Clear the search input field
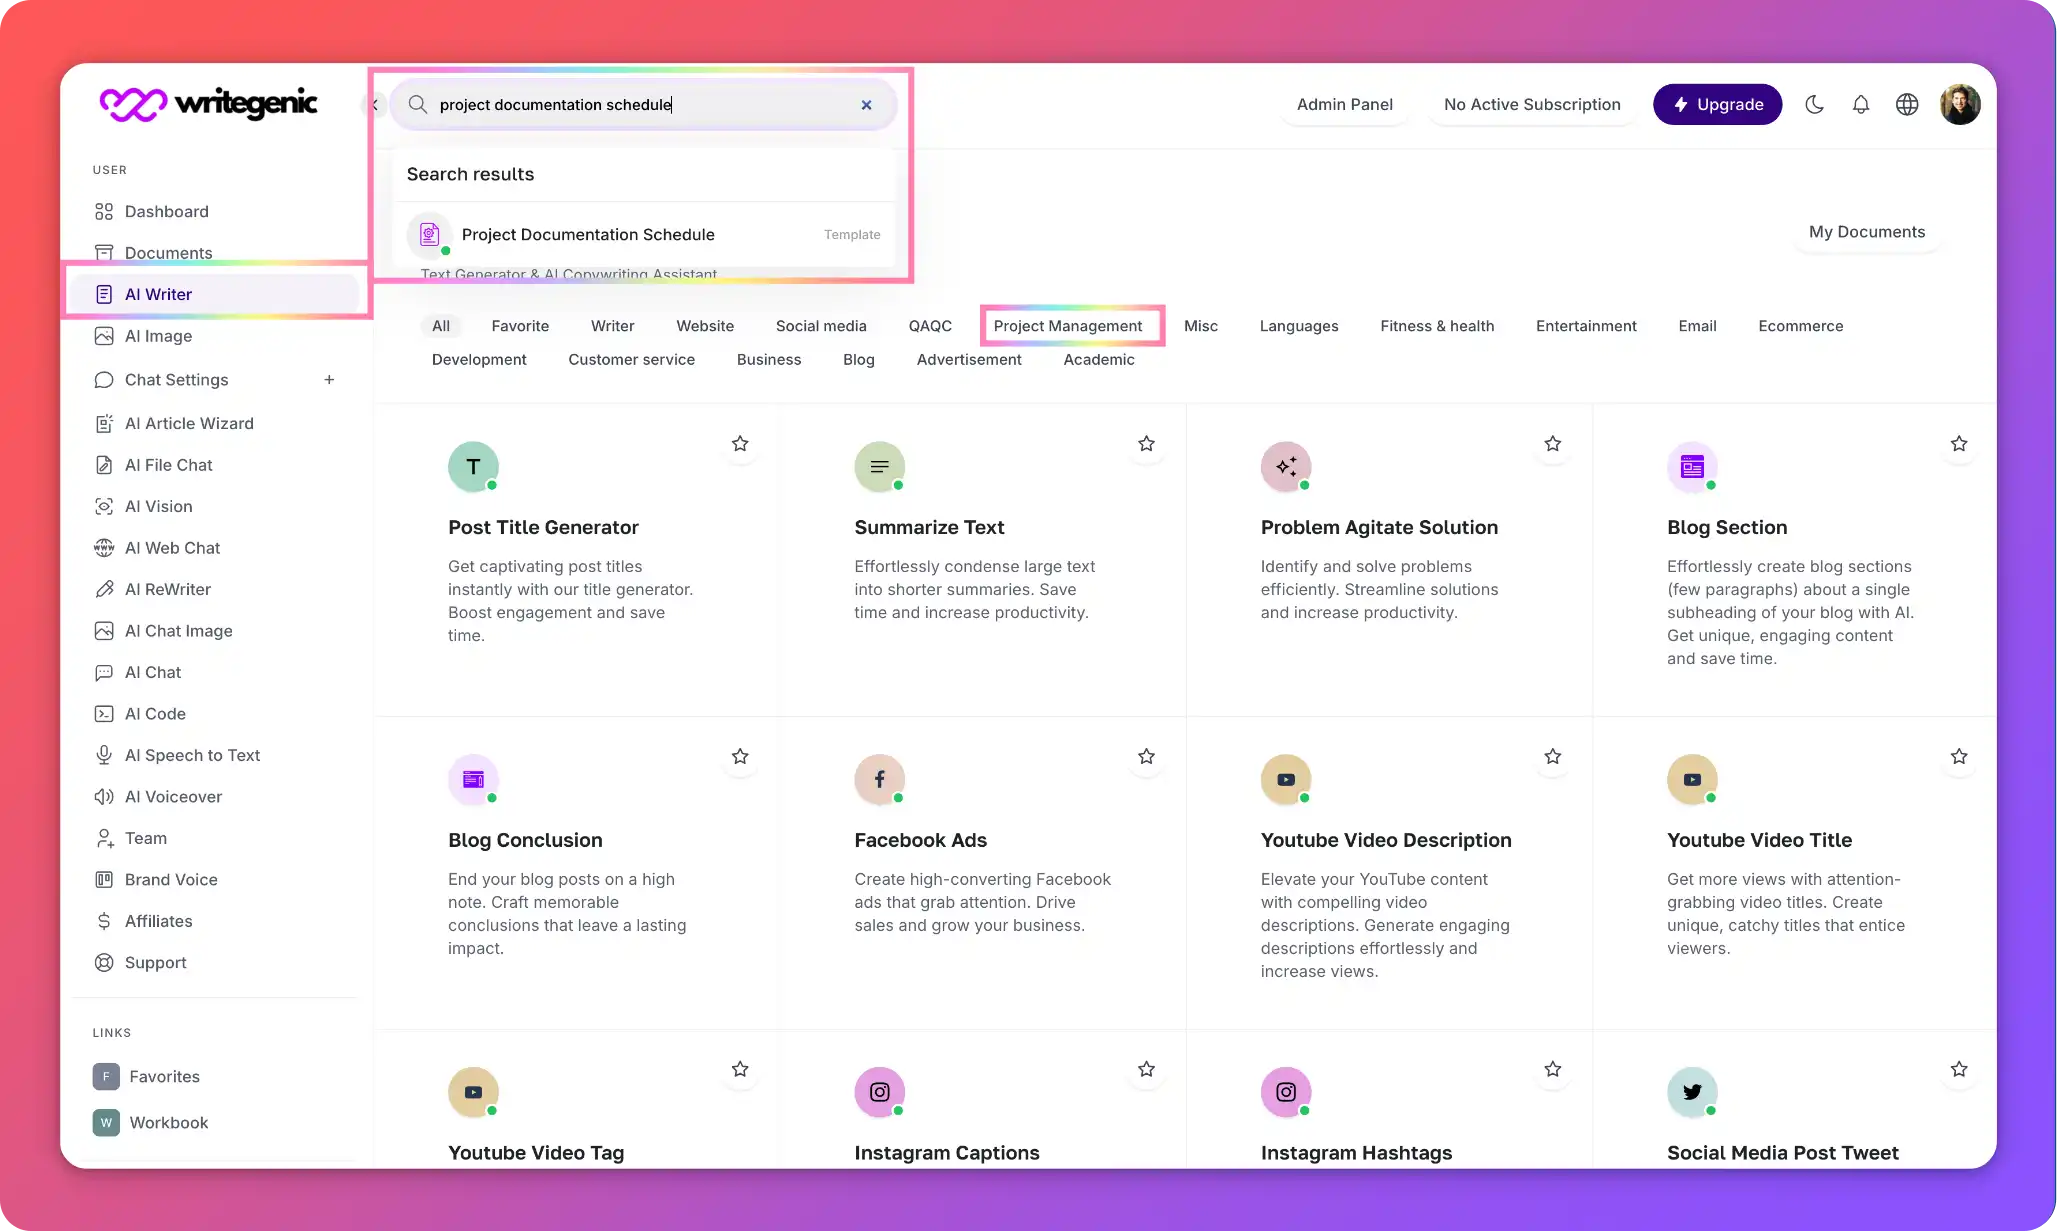Screen dimensions: 2057x1231 click(x=866, y=104)
